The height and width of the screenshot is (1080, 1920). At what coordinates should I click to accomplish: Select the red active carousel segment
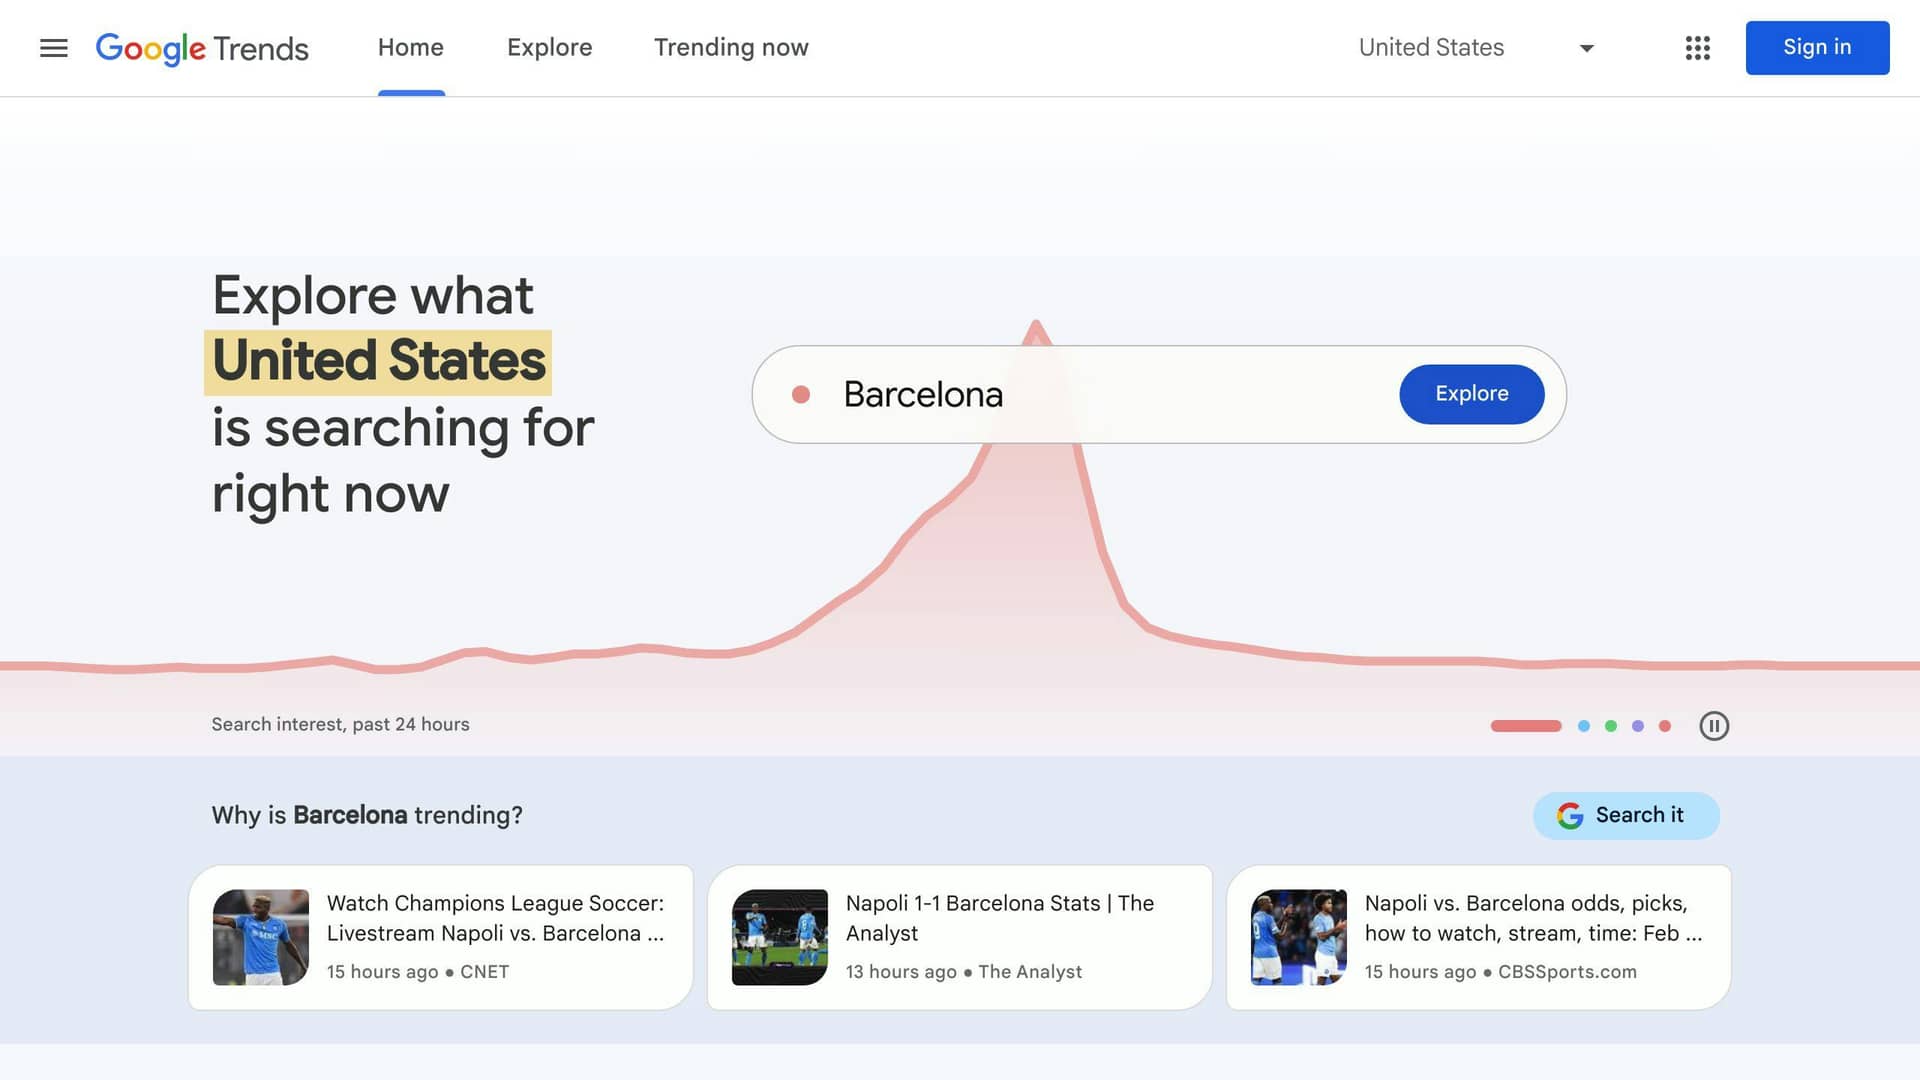(1524, 726)
